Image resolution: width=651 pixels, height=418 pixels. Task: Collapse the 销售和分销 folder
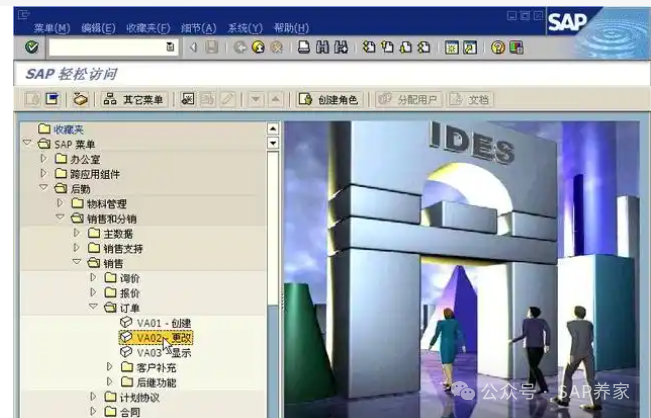pyautogui.click(x=60, y=218)
